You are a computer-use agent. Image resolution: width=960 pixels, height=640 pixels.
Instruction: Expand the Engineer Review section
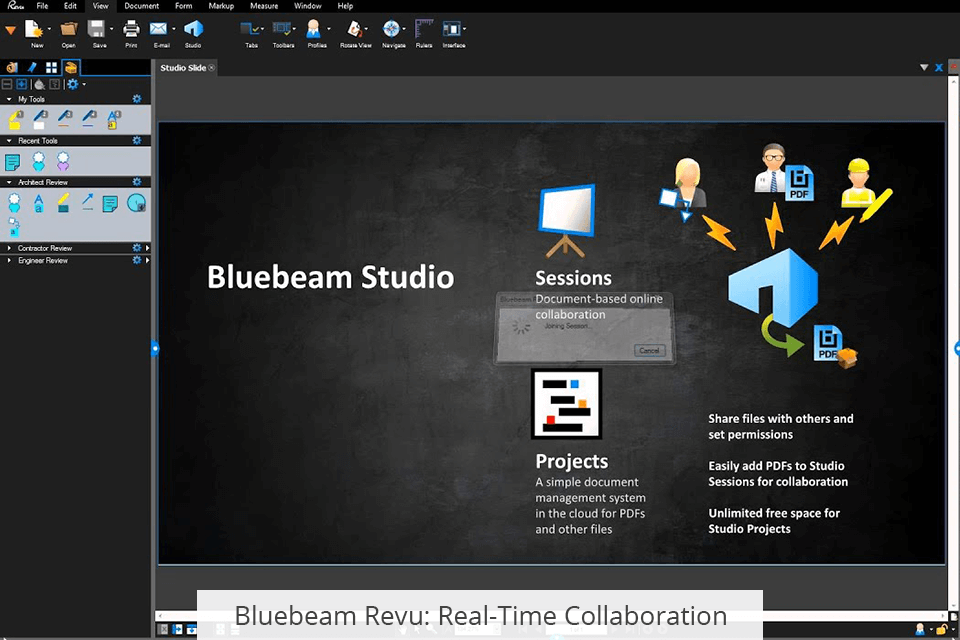[x=9, y=260]
